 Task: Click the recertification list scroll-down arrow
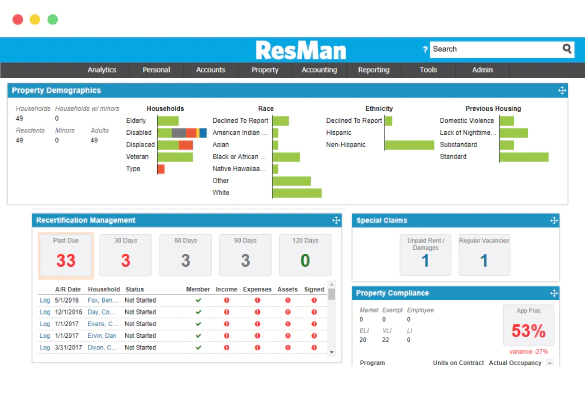pos(331,352)
